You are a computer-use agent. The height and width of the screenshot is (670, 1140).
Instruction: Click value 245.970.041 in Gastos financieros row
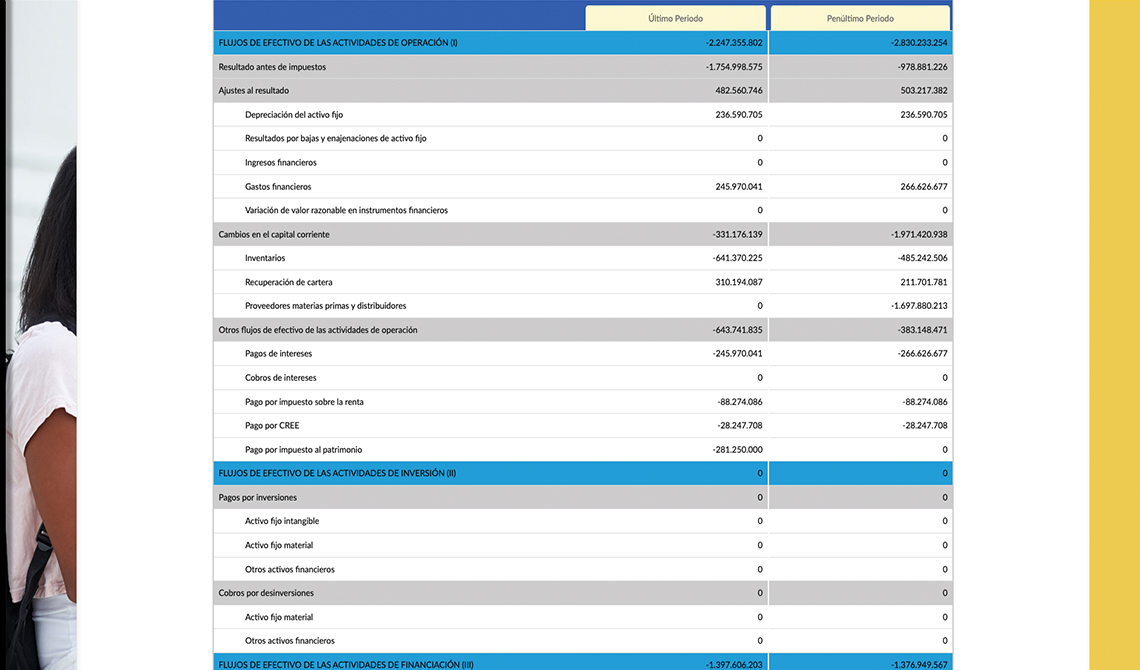pos(739,187)
